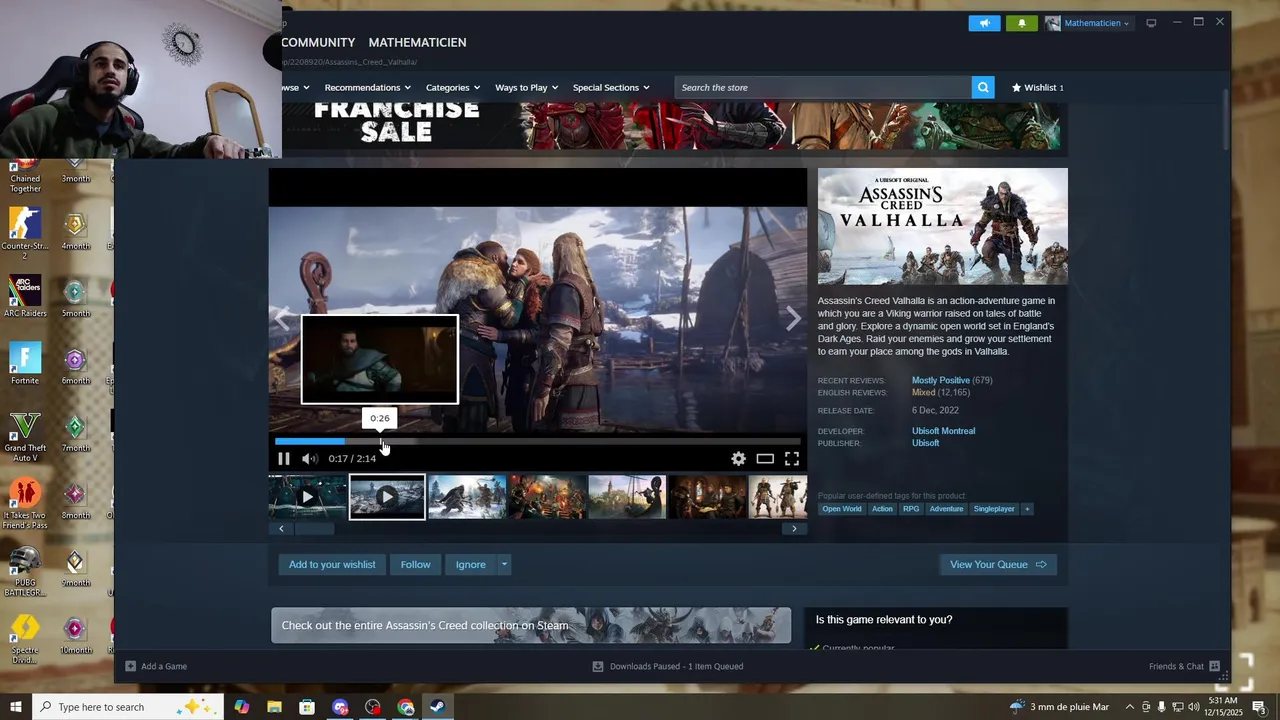Expand Ways to Play dropdown
Viewport: 1280px width, 720px height.
pos(527,87)
